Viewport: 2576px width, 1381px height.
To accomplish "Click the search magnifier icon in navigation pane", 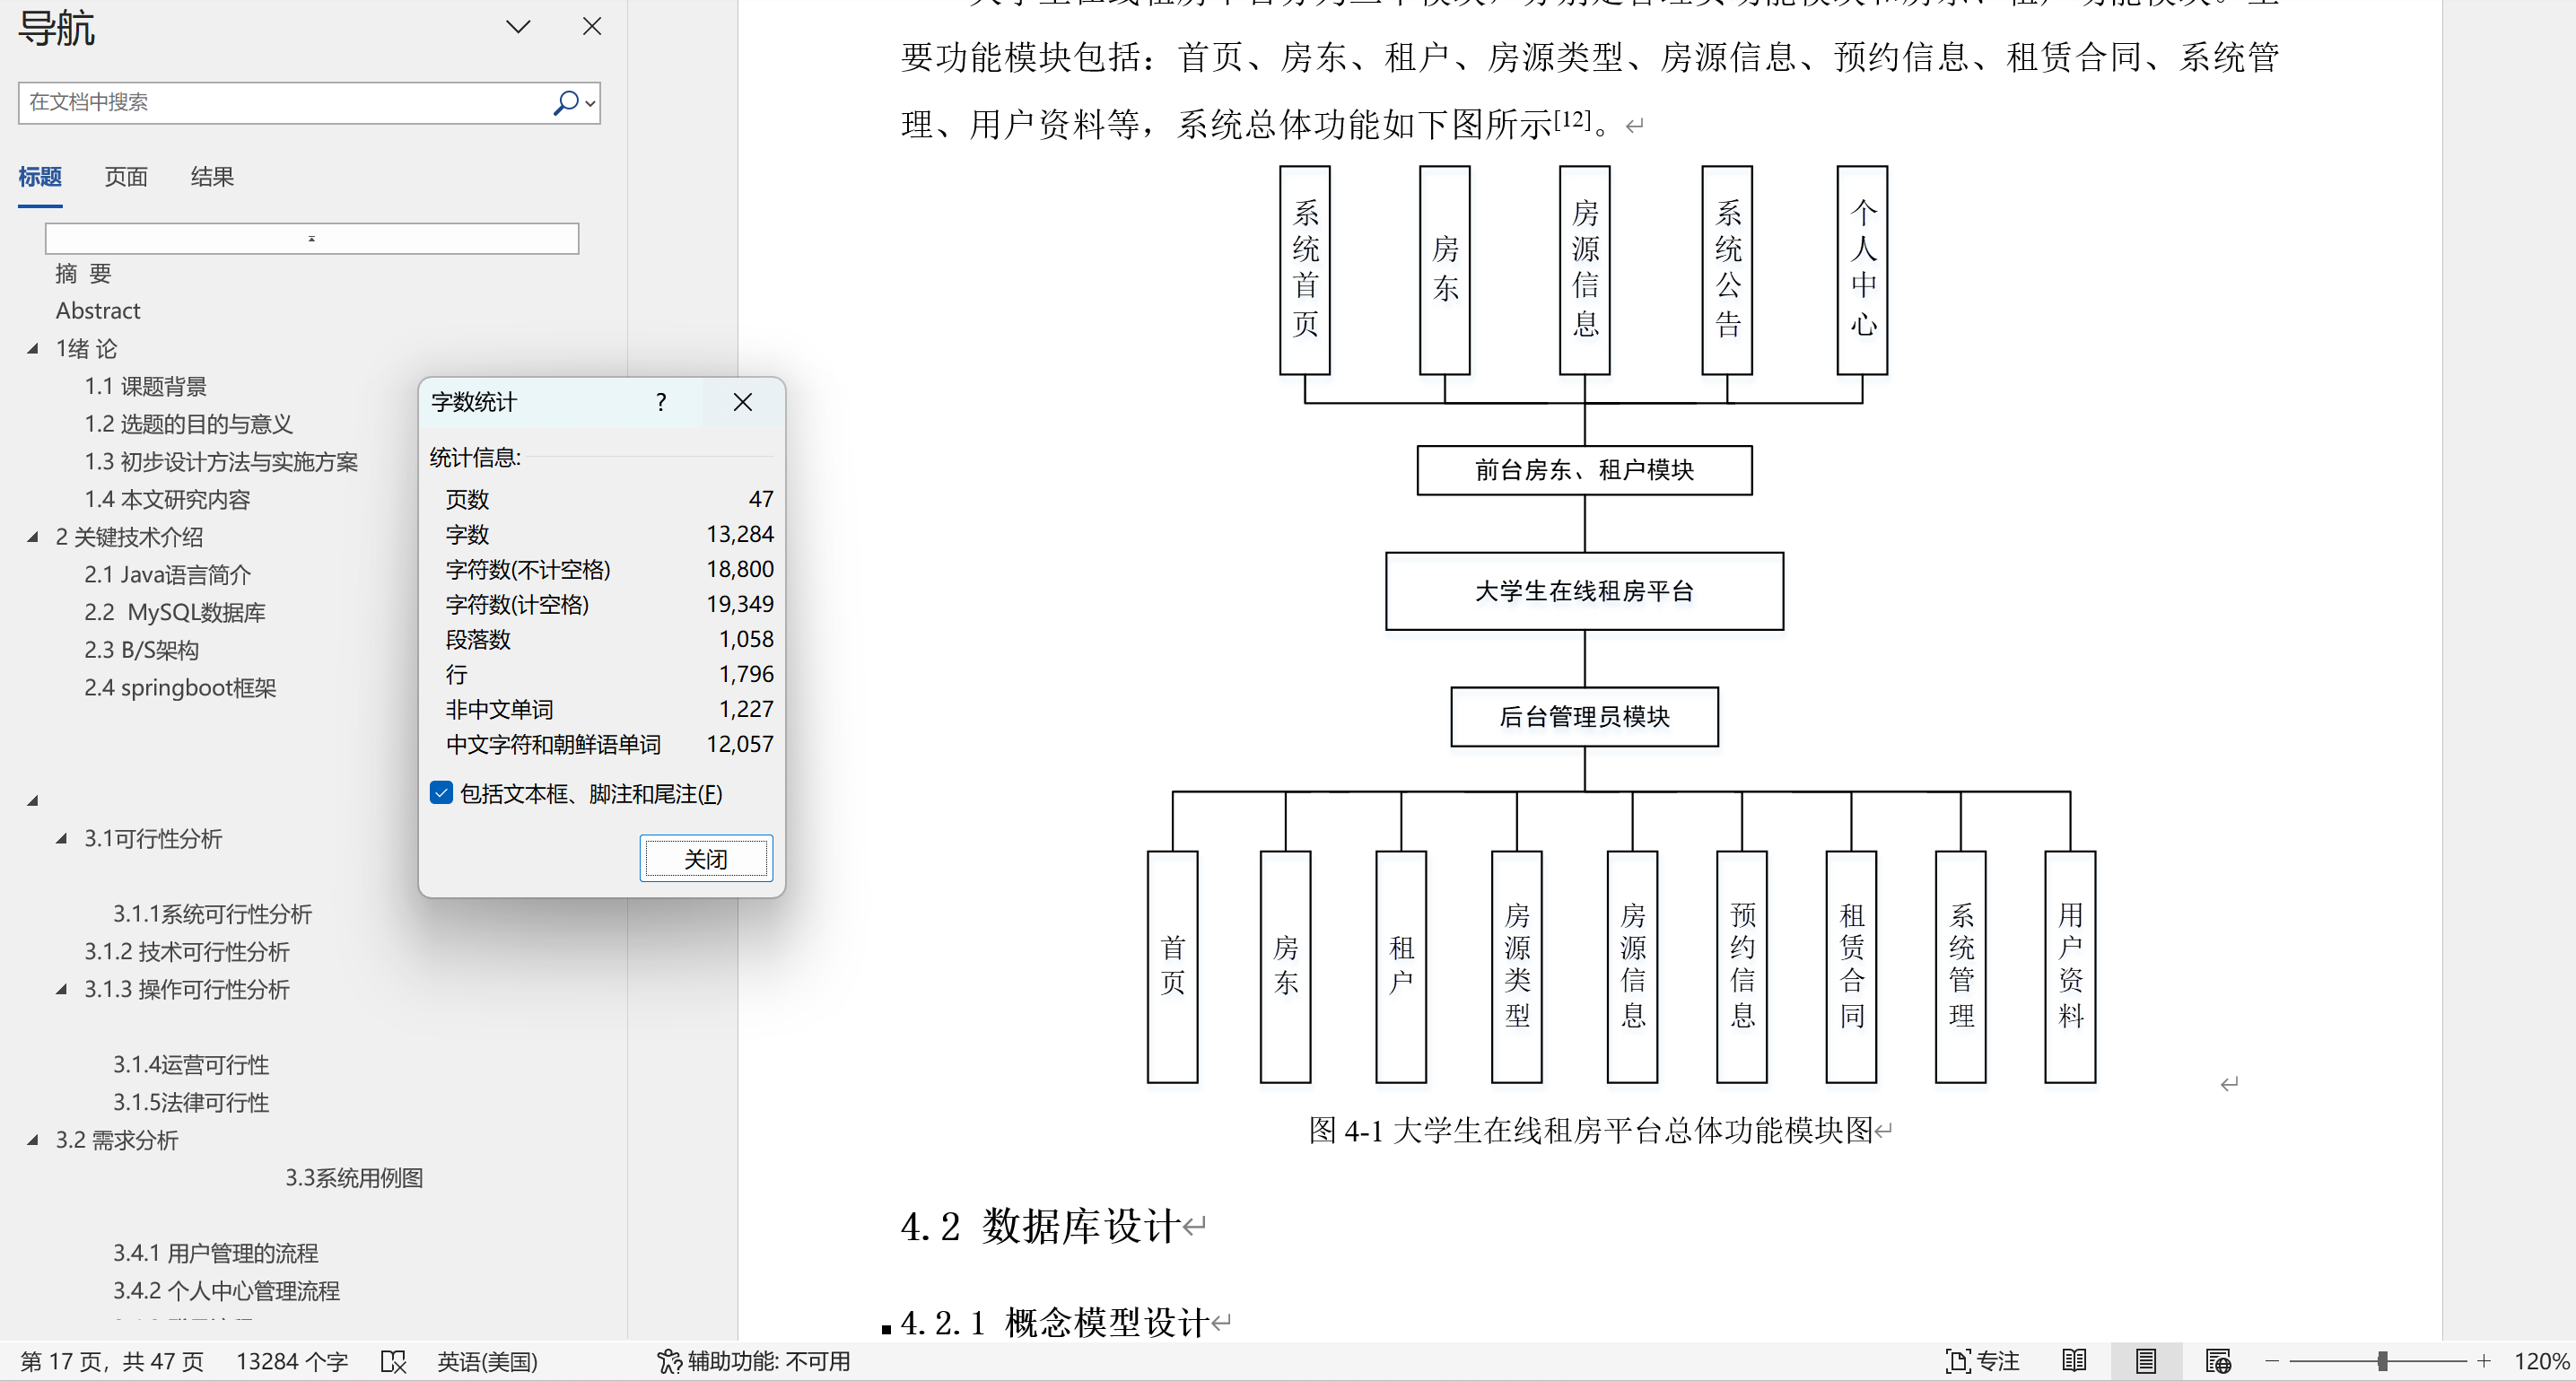I will (x=565, y=102).
